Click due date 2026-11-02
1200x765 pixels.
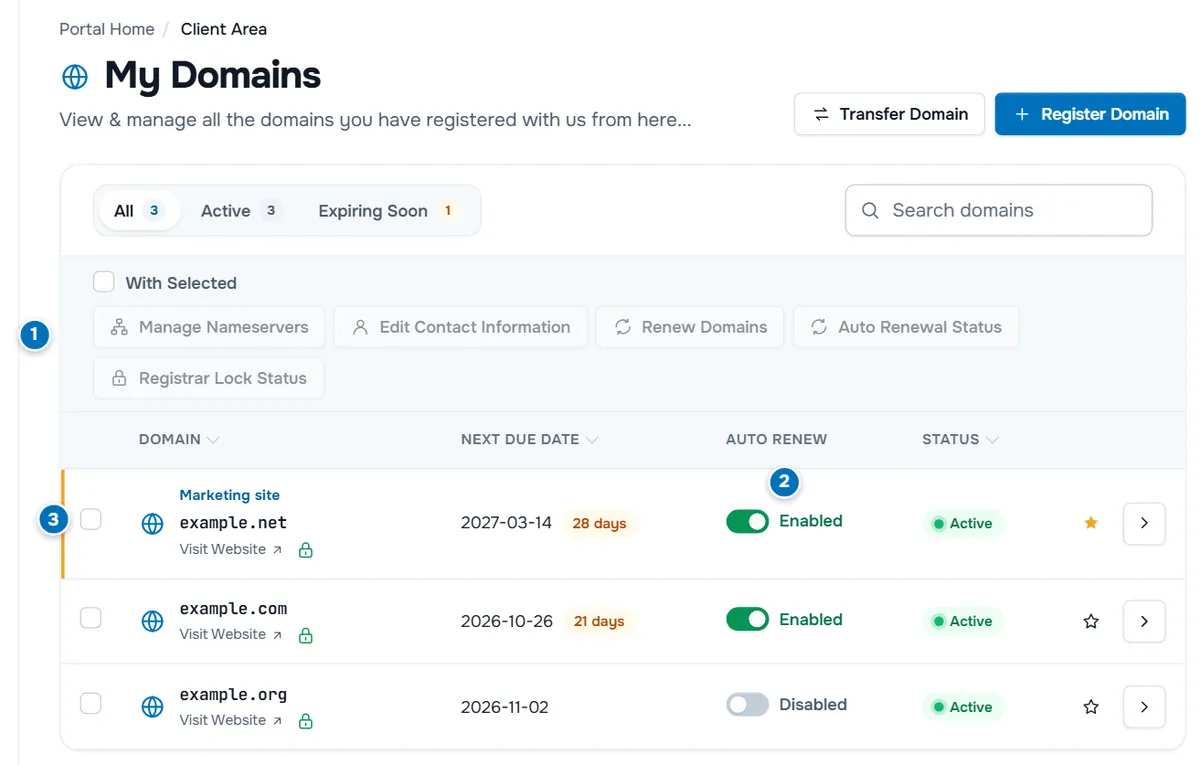pos(505,707)
